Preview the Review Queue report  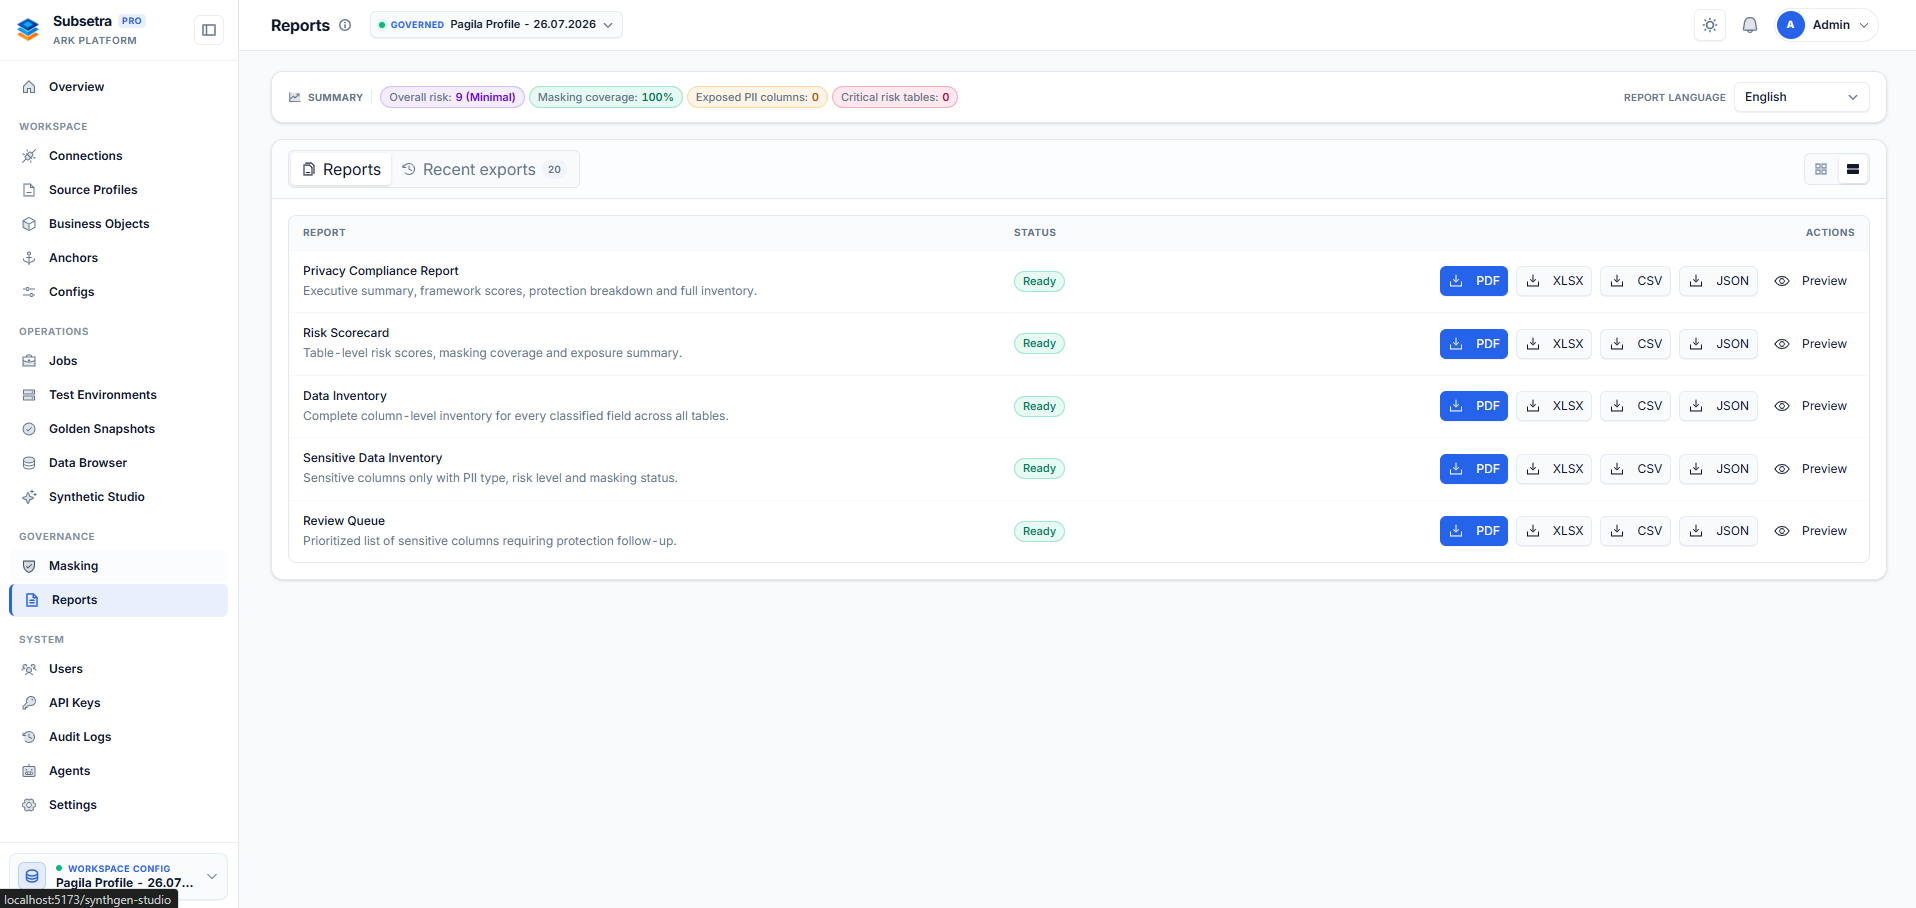pos(1811,531)
